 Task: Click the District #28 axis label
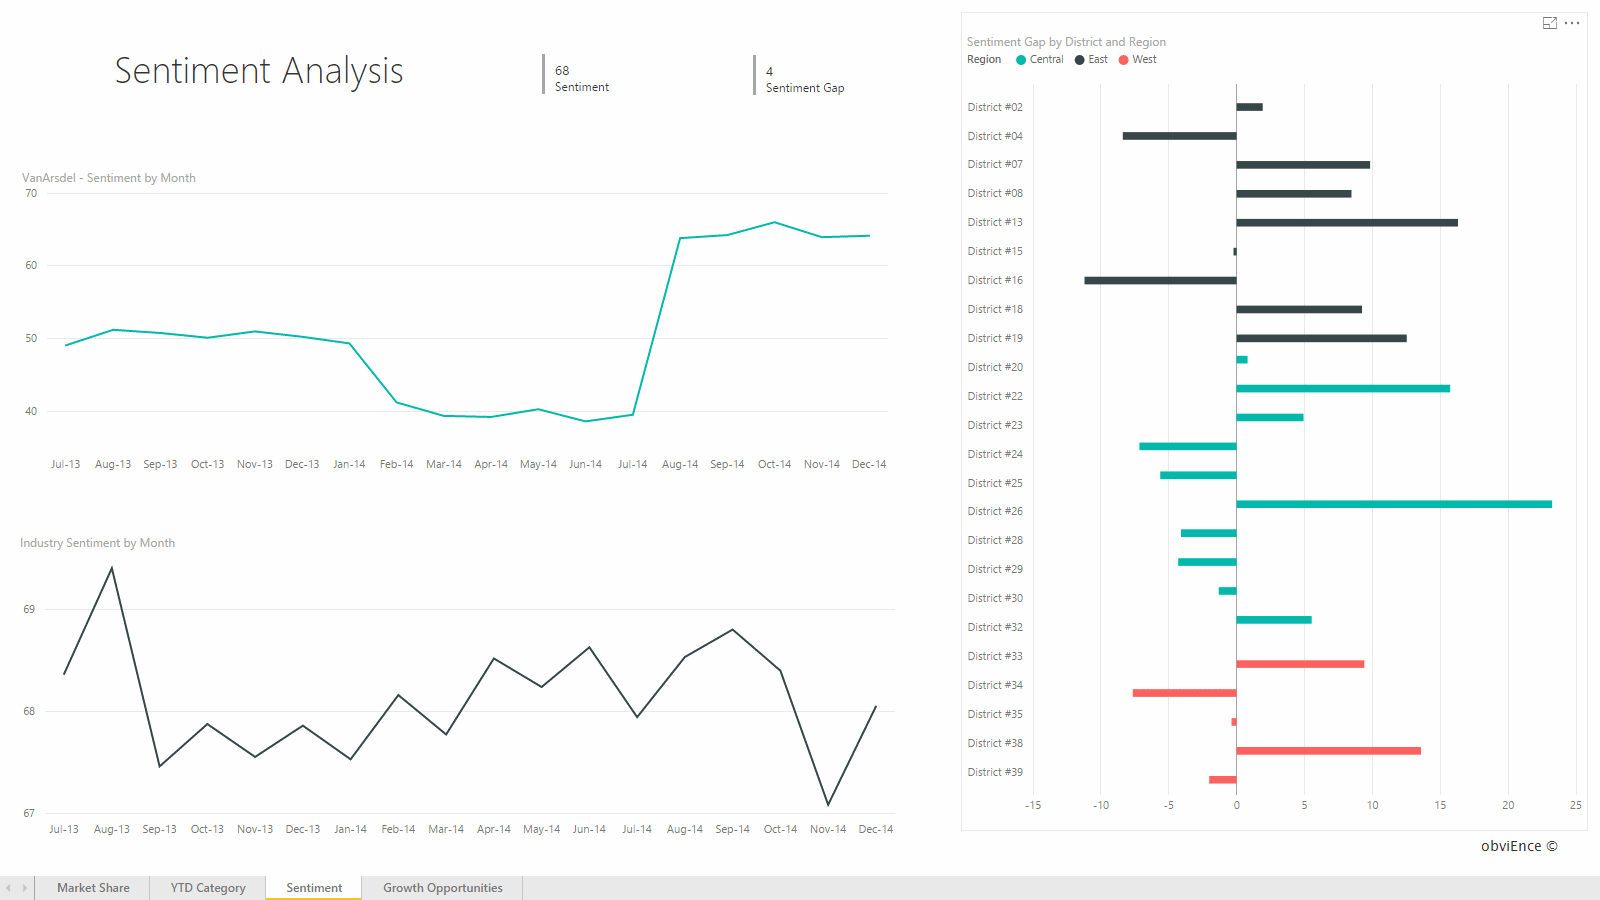(995, 540)
